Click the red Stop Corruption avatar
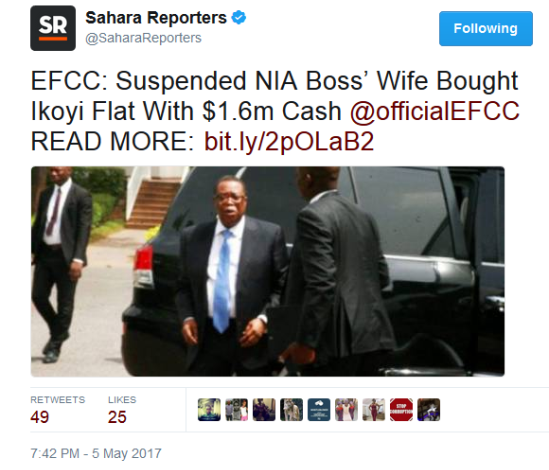Image resolution: width=549 pixels, height=470 pixels. 401,409
